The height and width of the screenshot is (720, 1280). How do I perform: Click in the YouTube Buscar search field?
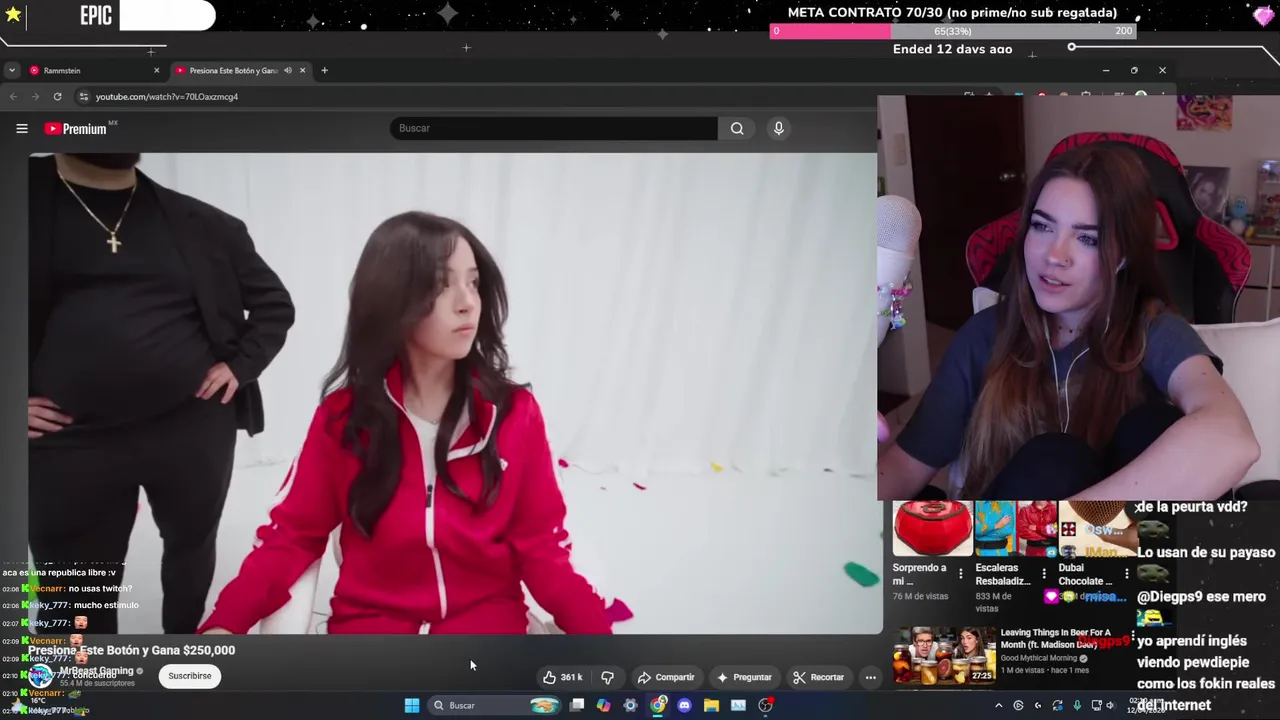click(553, 128)
